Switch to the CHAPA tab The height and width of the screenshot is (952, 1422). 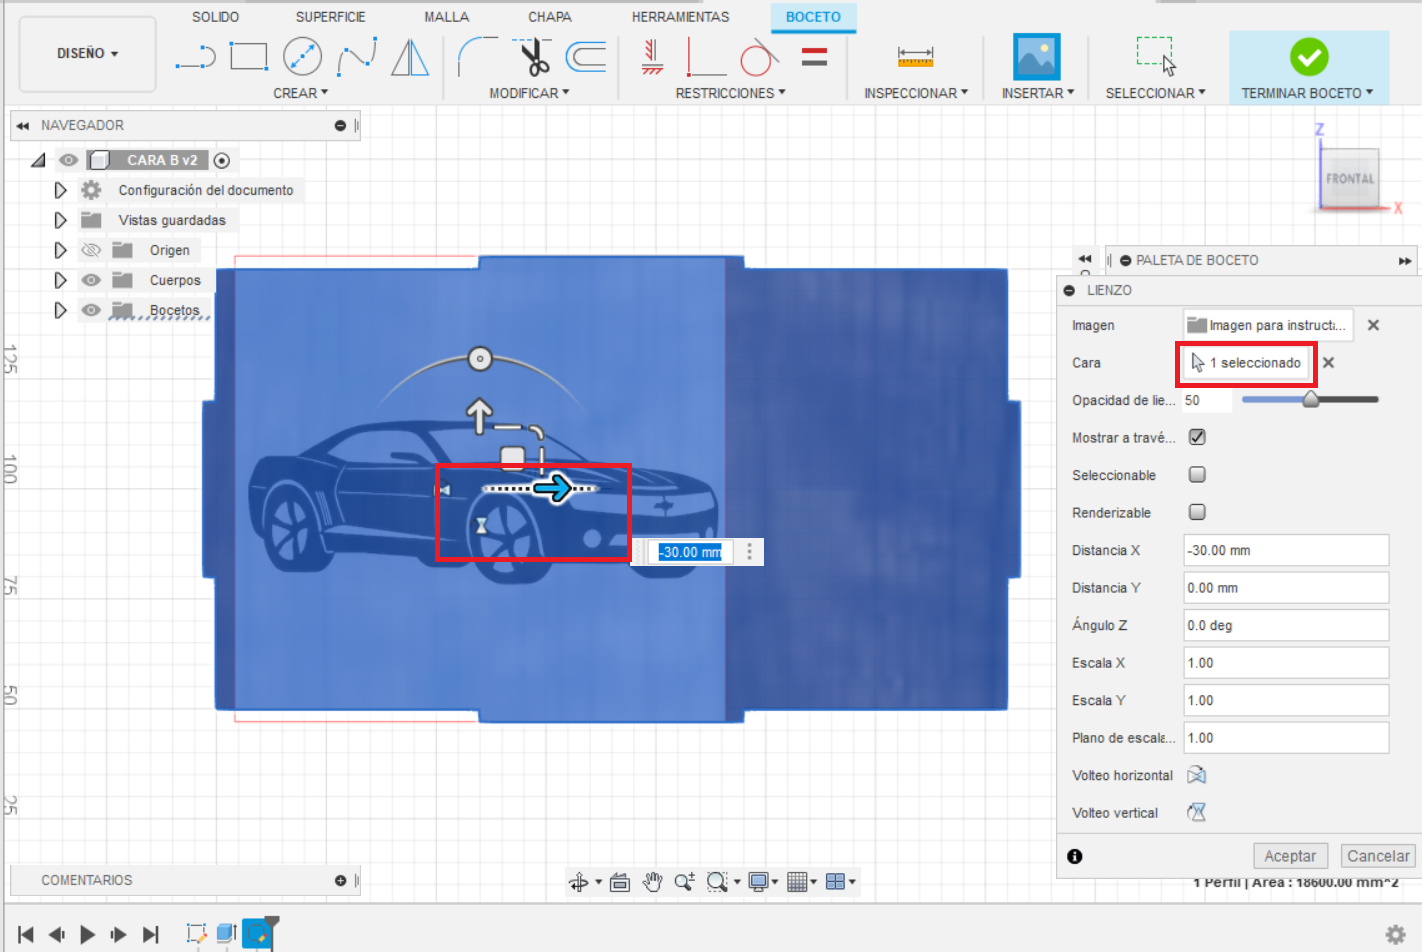point(550,17)
